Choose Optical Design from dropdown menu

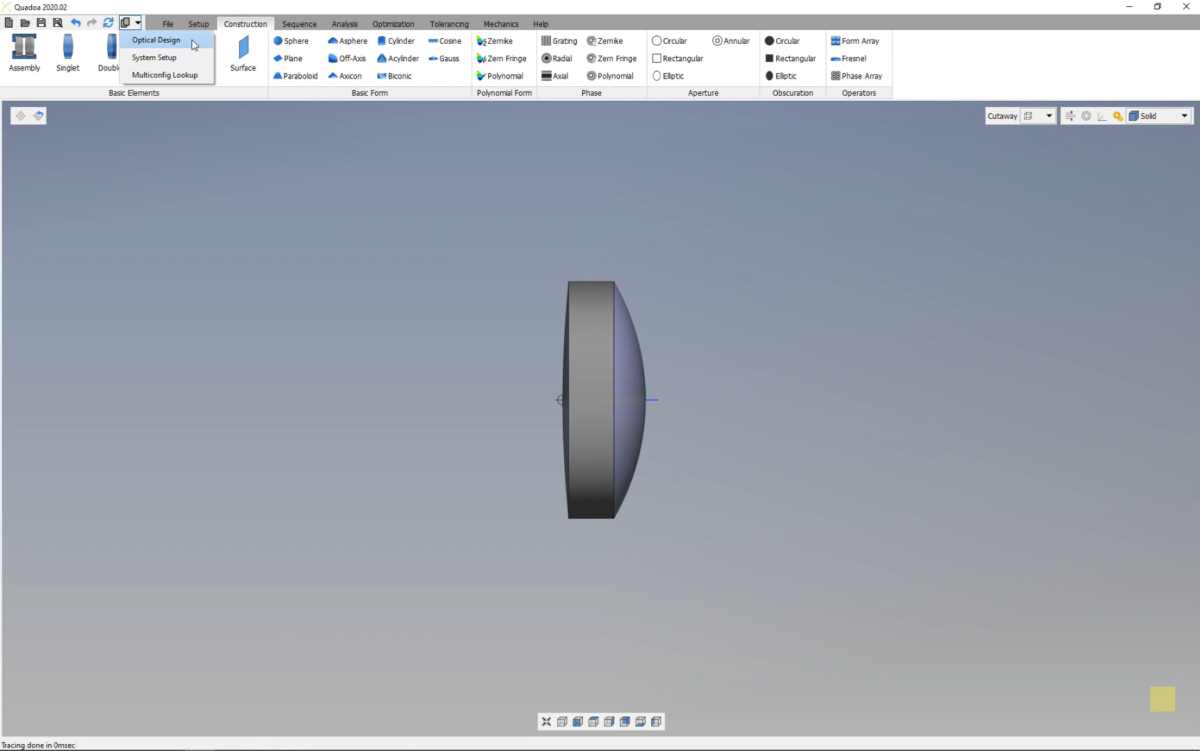(166, 40)
